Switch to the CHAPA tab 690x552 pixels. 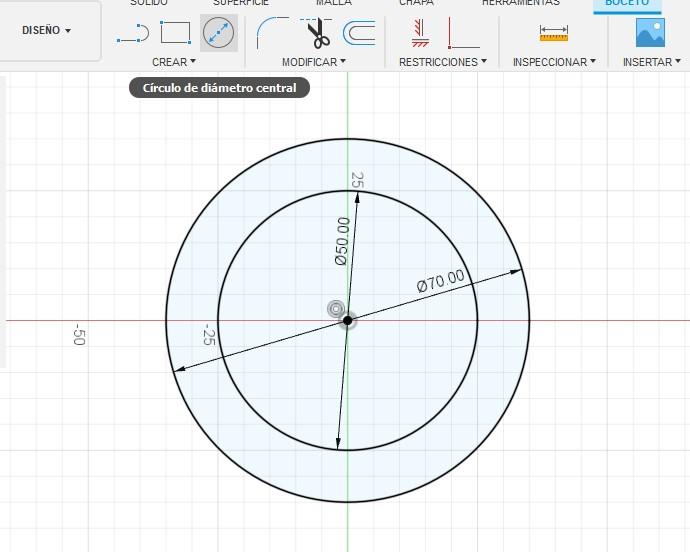pos(416,3)
